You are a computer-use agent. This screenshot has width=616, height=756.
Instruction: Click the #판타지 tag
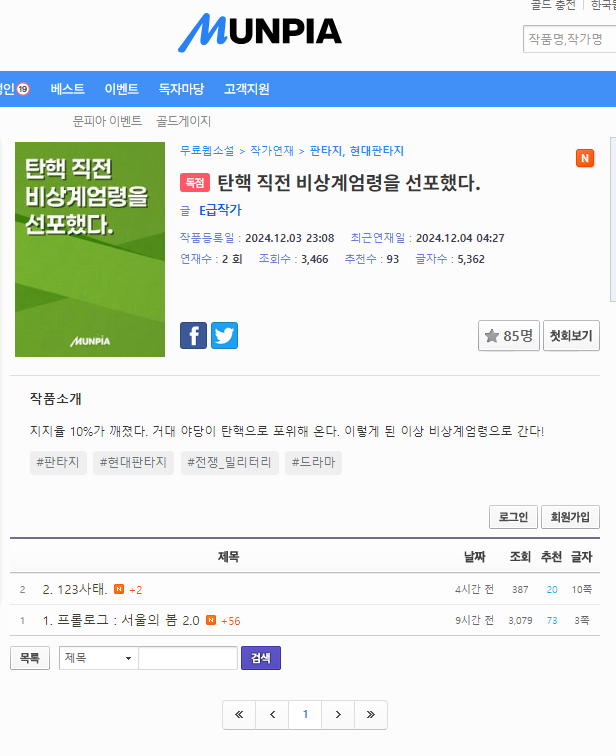(x=58, y=463)
